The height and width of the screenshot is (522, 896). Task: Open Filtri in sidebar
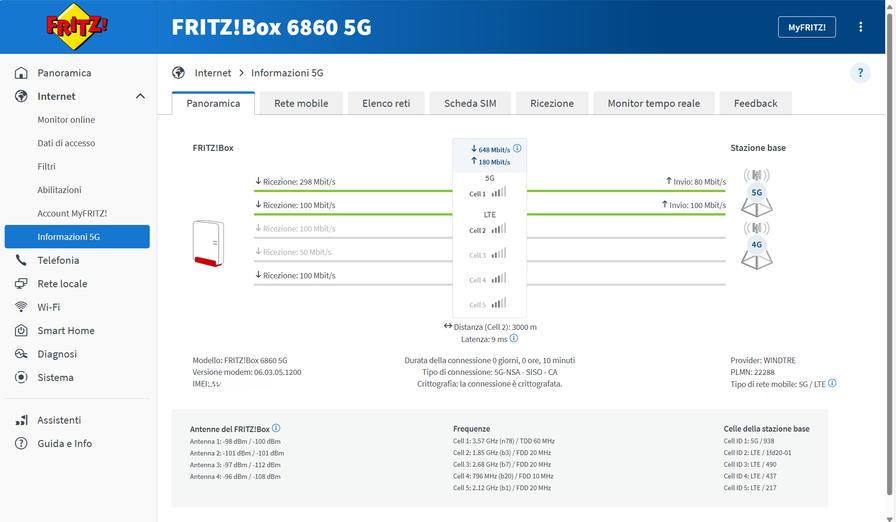tap(46, 166)
